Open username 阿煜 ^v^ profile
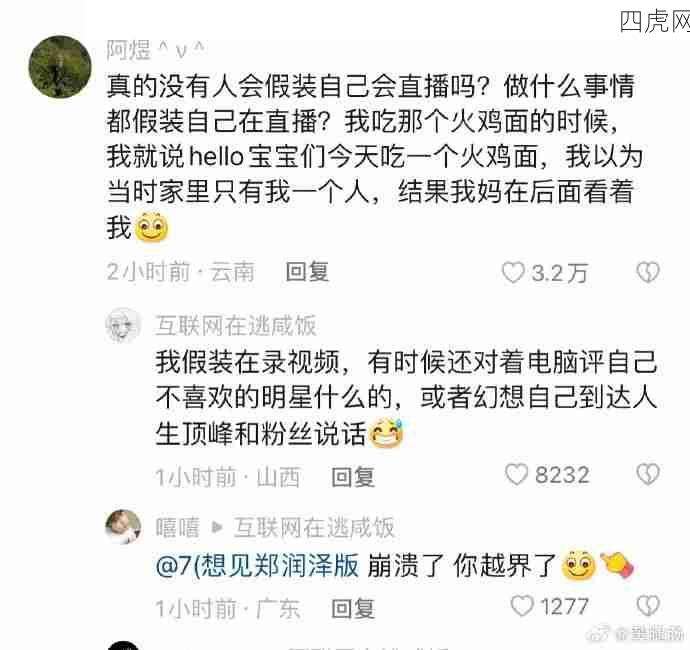 click(x=155, y=50)
